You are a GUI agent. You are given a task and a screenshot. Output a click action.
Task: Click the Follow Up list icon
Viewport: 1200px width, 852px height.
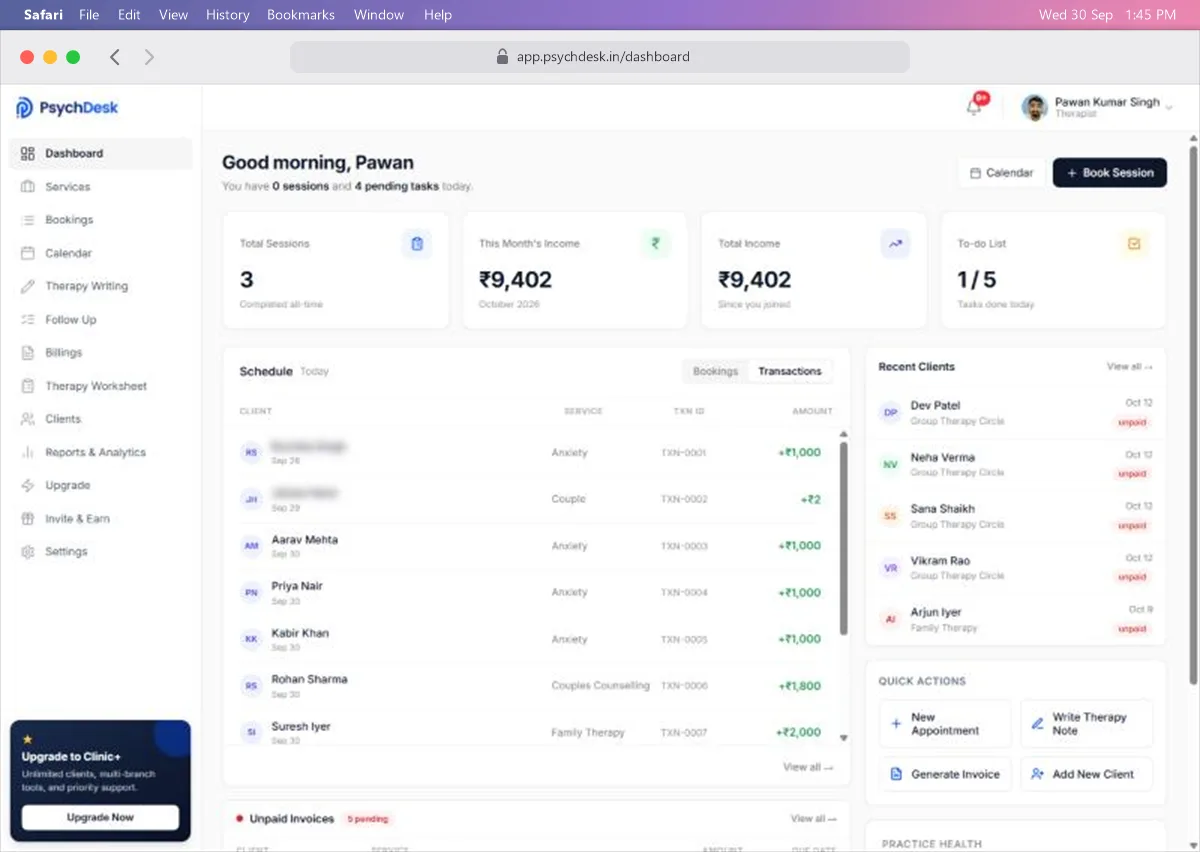27,320
